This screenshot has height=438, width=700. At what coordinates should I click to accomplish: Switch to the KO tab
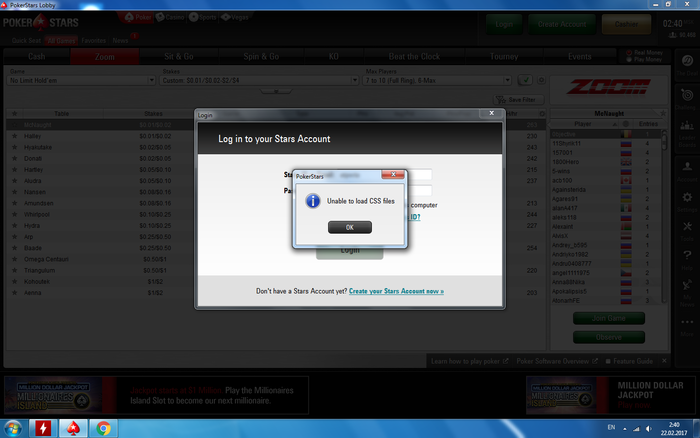click(333, 57)
